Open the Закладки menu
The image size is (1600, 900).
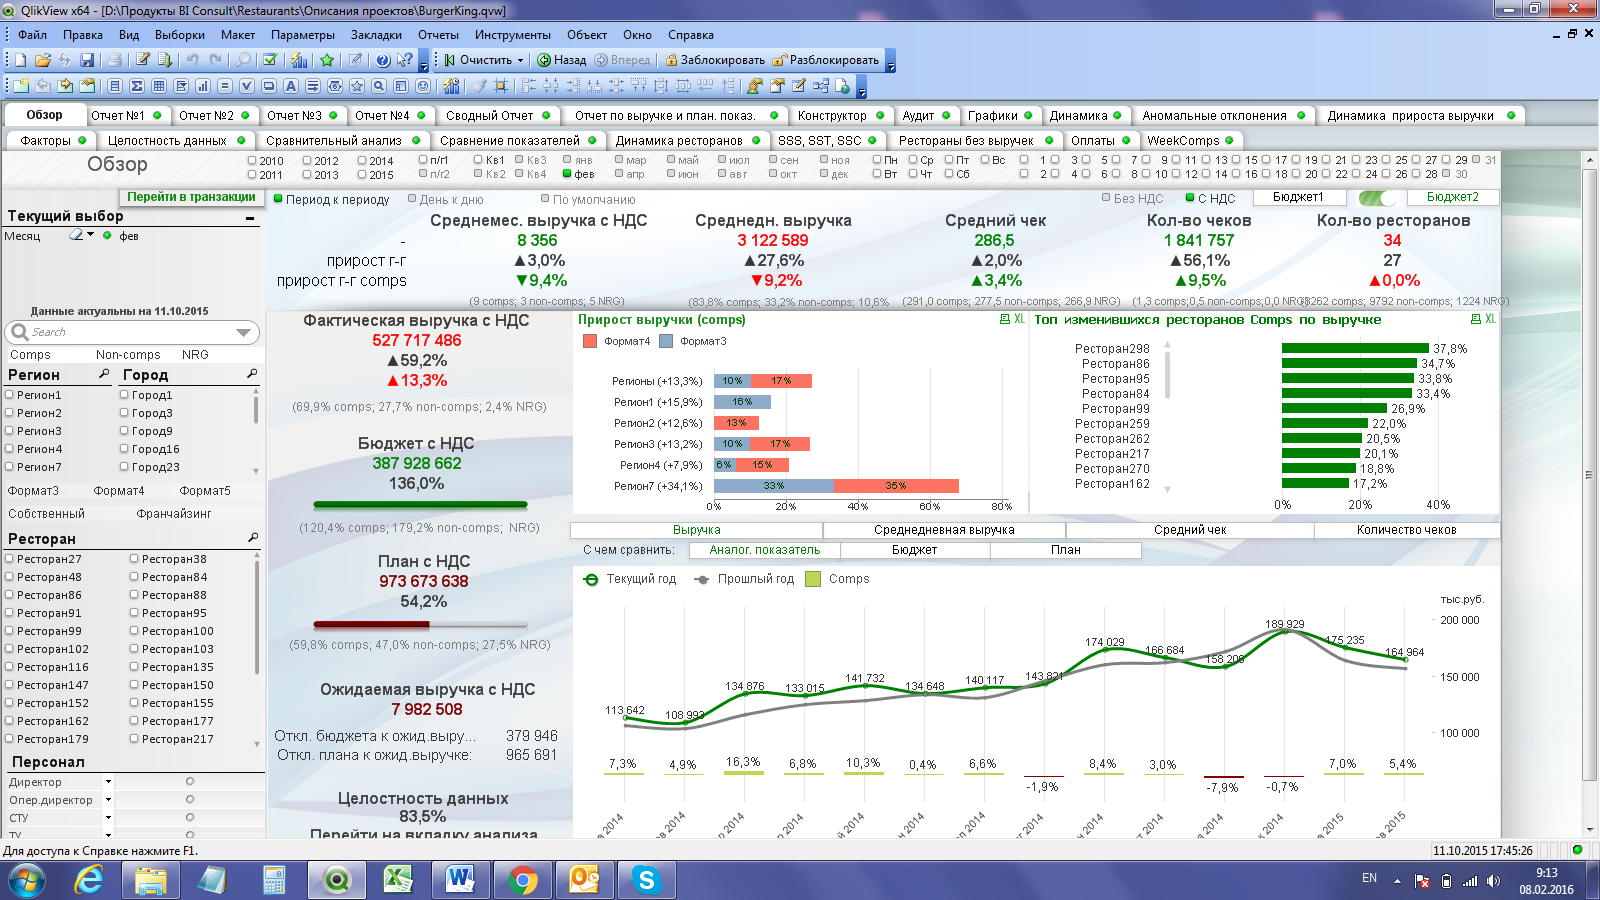pos(376,35)
